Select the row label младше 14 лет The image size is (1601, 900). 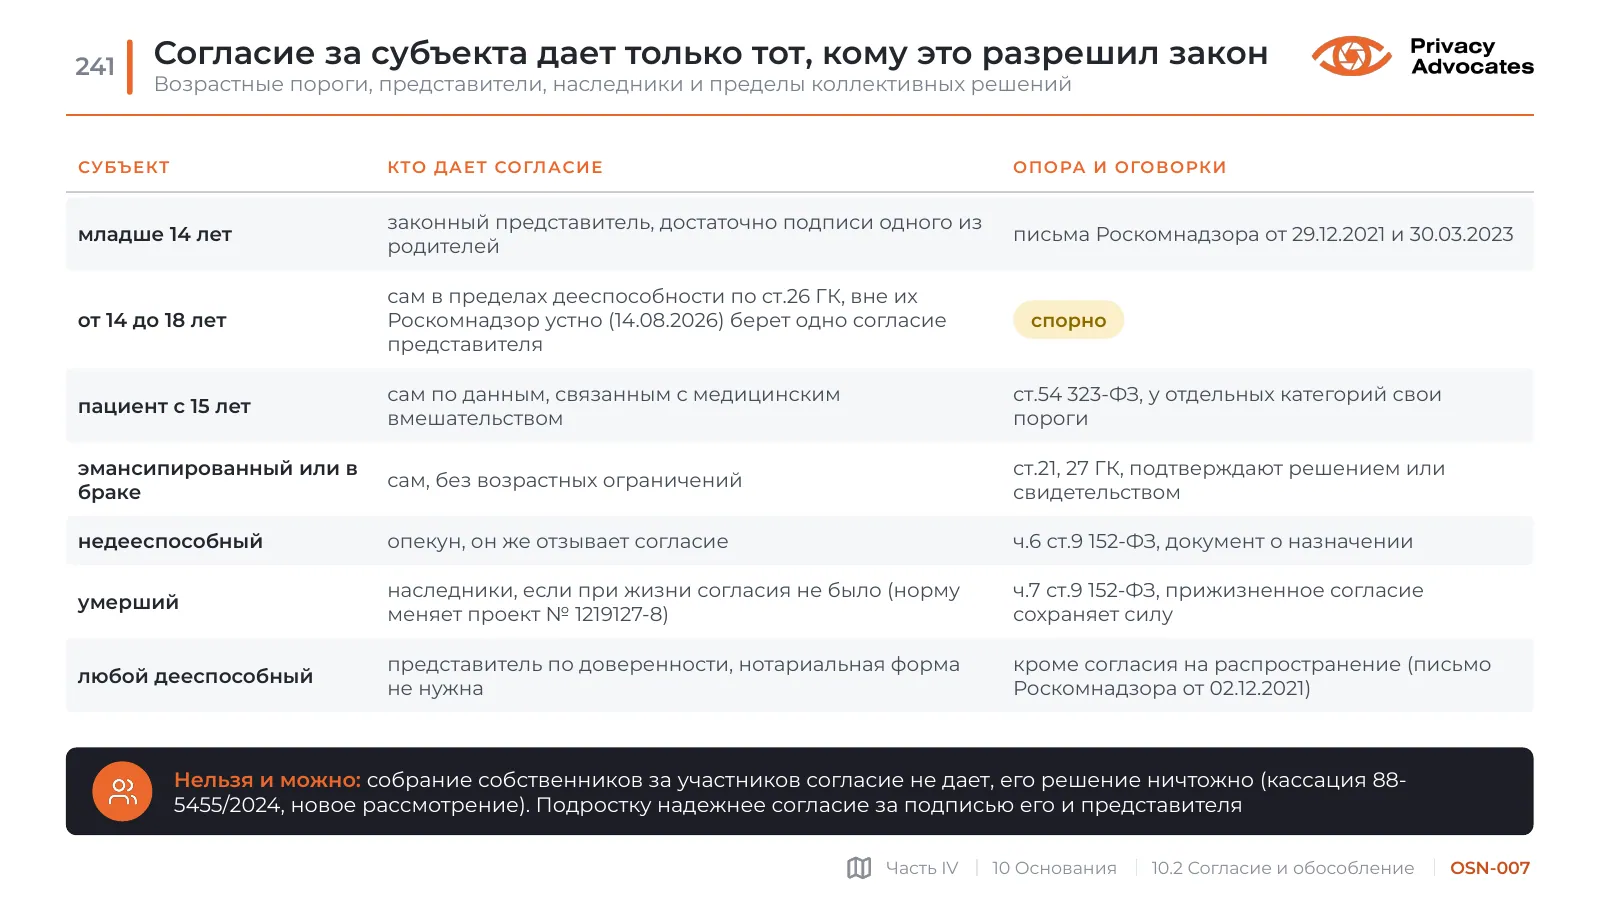click(x=155, y=234)
